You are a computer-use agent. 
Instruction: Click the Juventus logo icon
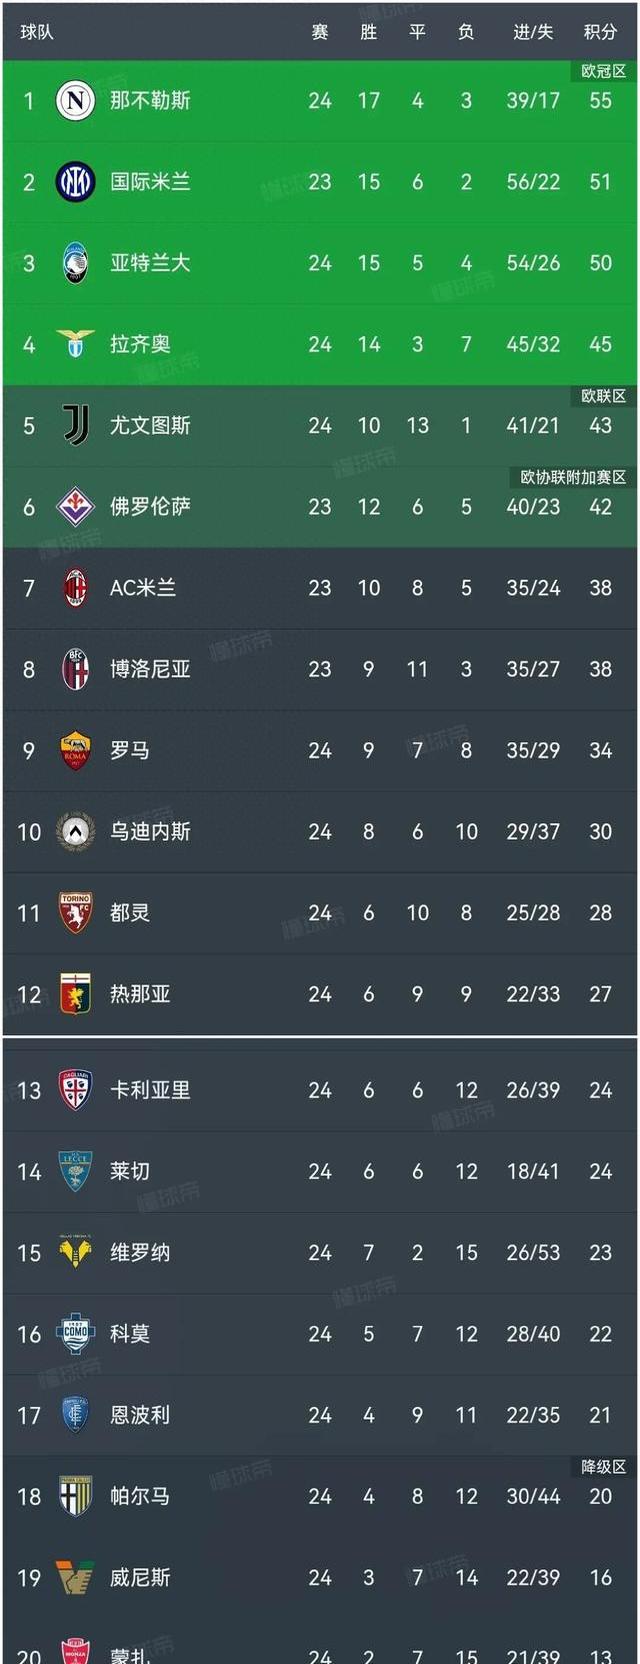tap(75, 425)
